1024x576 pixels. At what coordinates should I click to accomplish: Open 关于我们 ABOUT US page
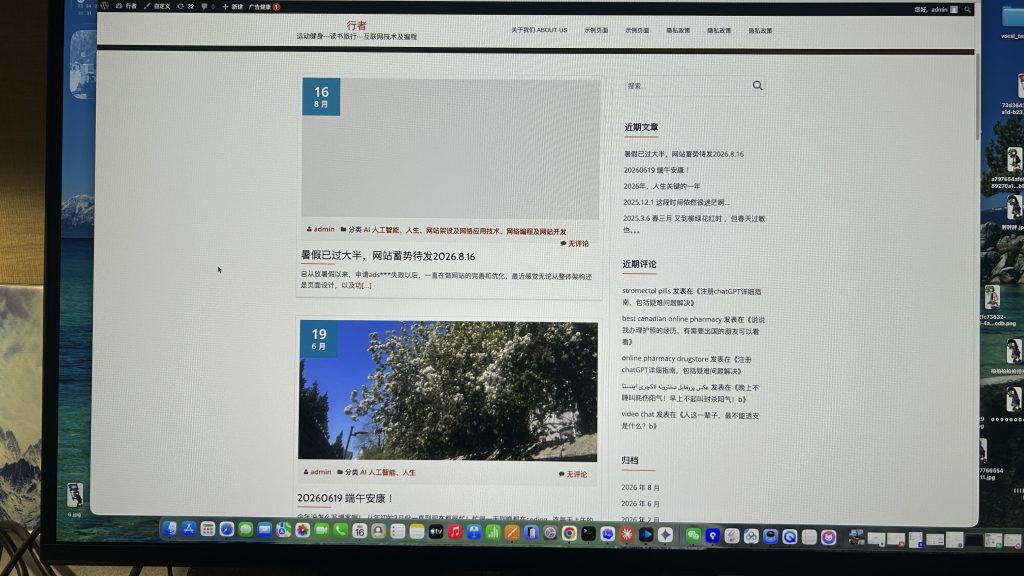(x=539, y=30)
